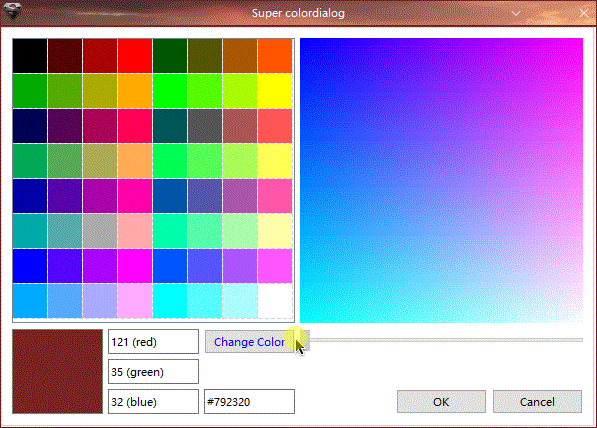597x428 pixels.
Task: Select the black swatch in palette
Action: tap(30, 56)
